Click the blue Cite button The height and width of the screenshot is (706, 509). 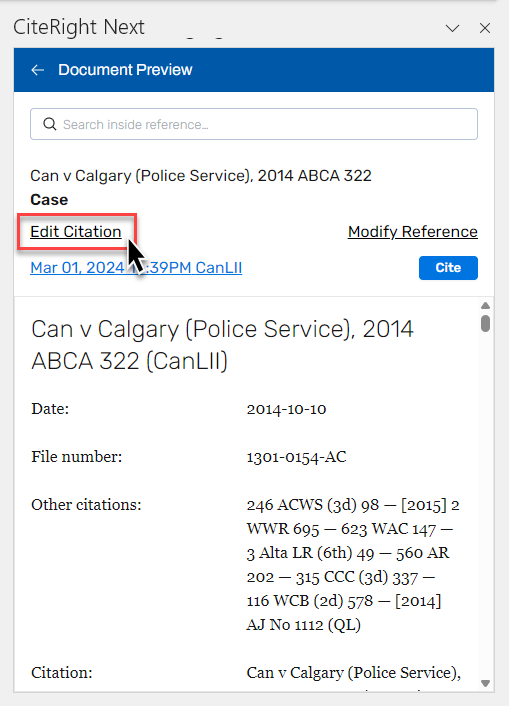(448, 268)
